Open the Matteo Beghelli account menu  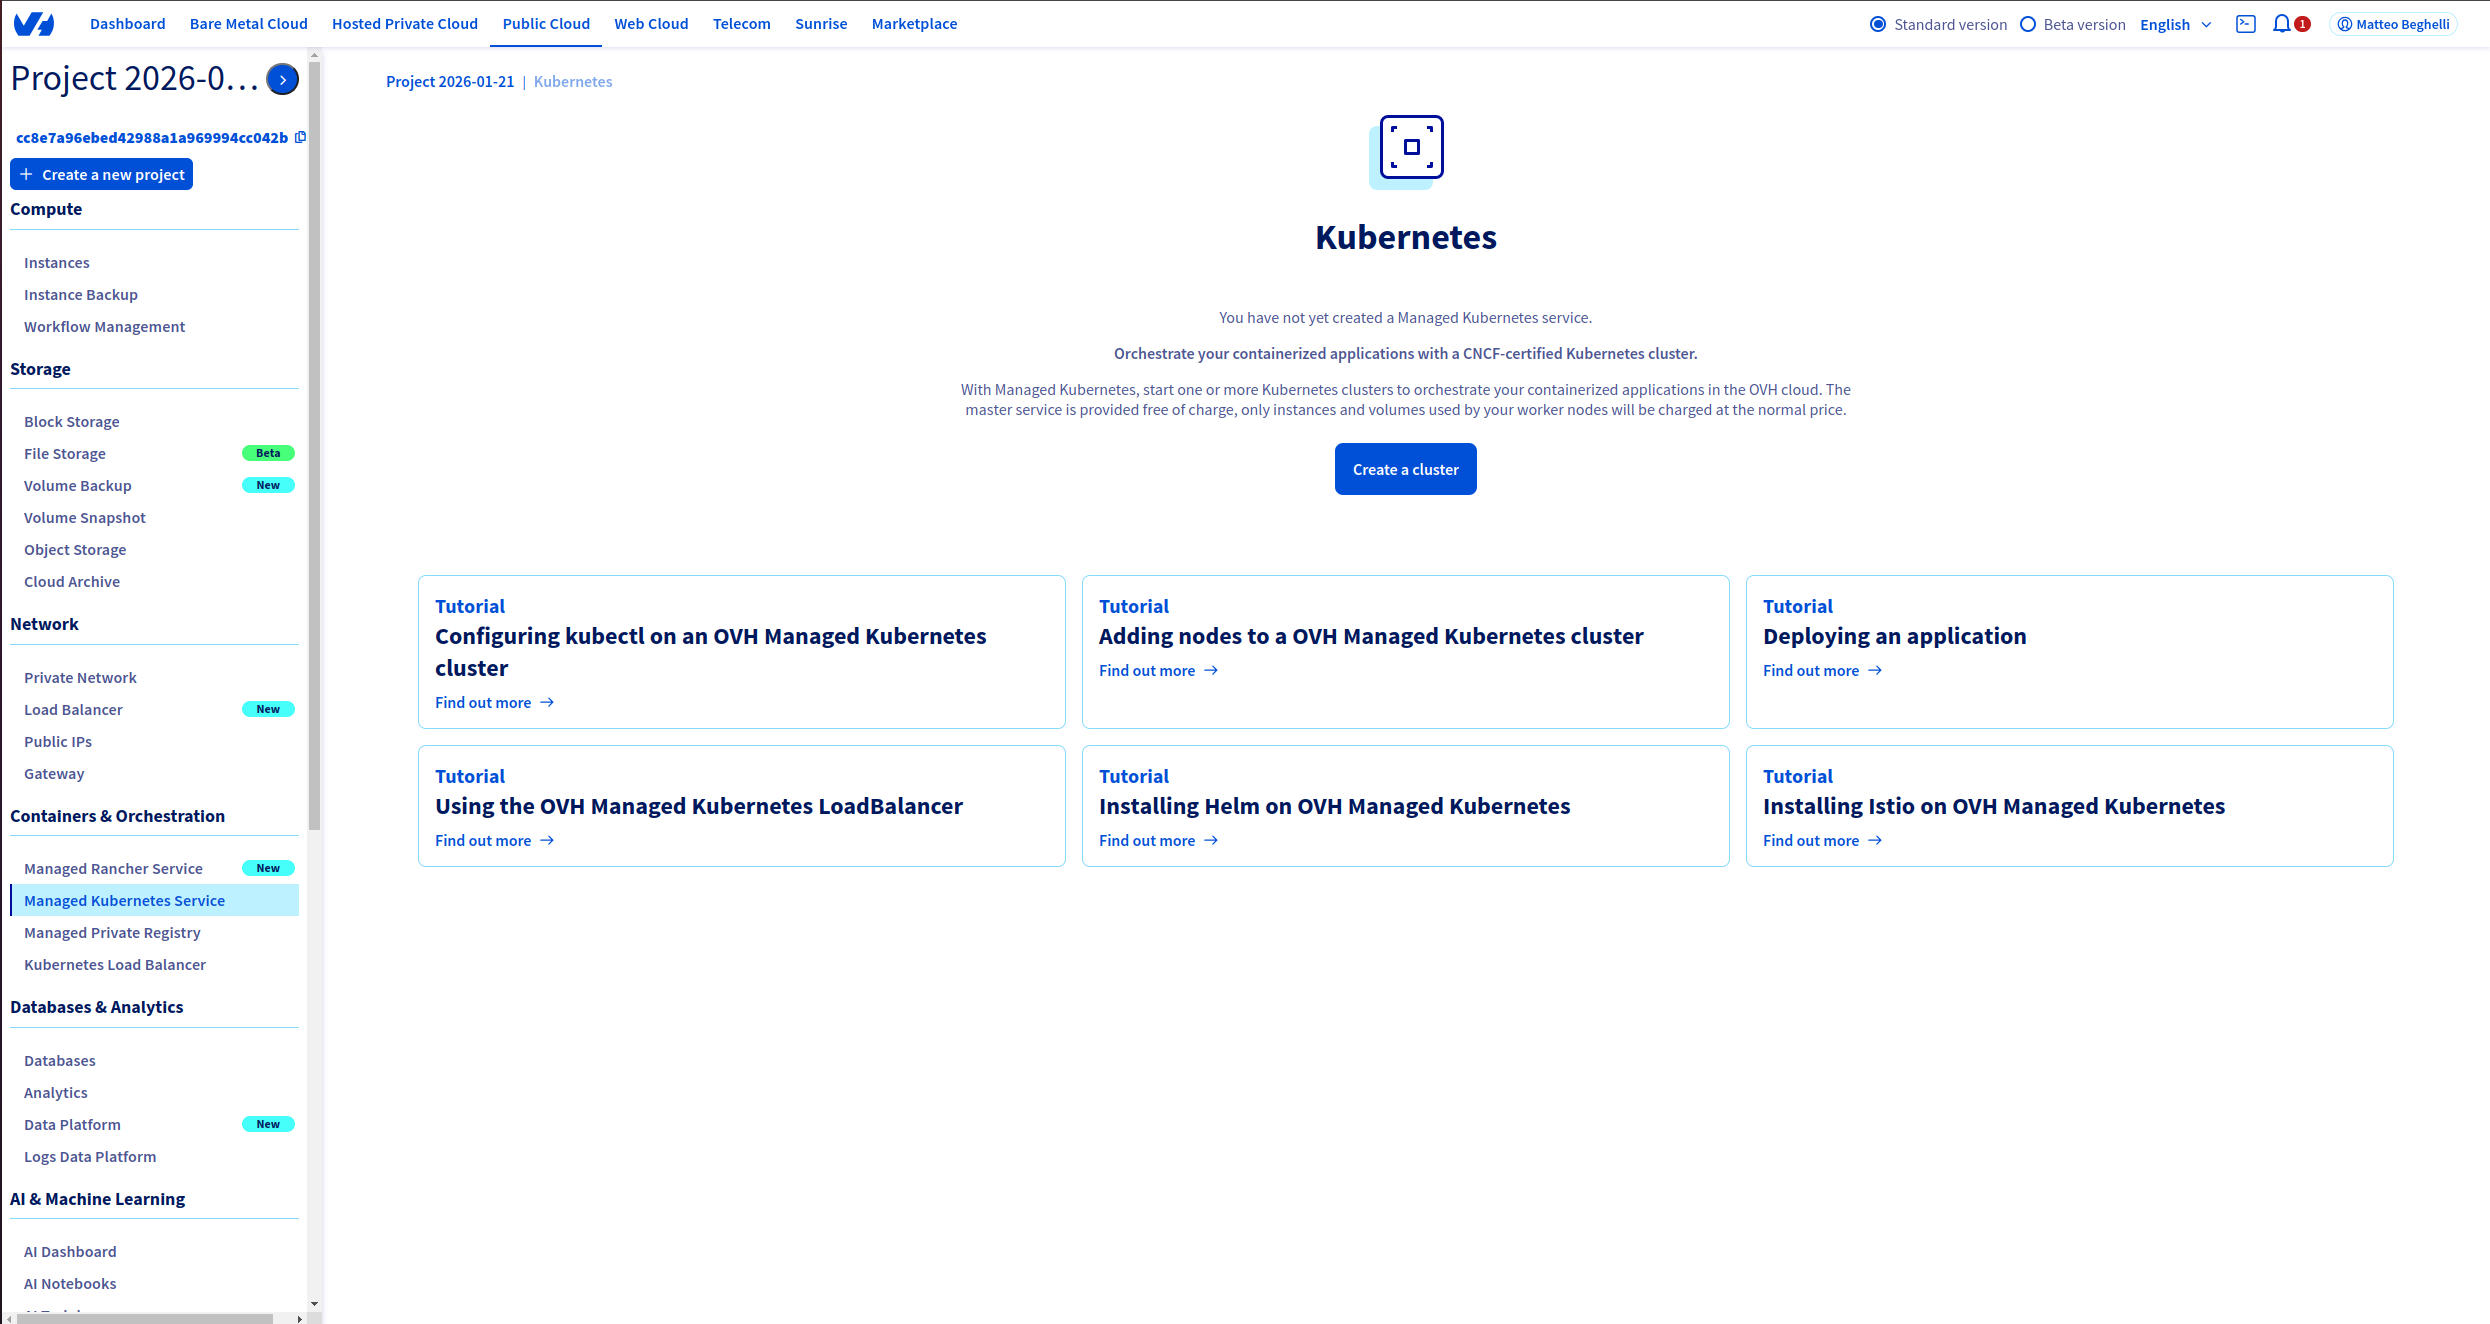(2393, 23)
